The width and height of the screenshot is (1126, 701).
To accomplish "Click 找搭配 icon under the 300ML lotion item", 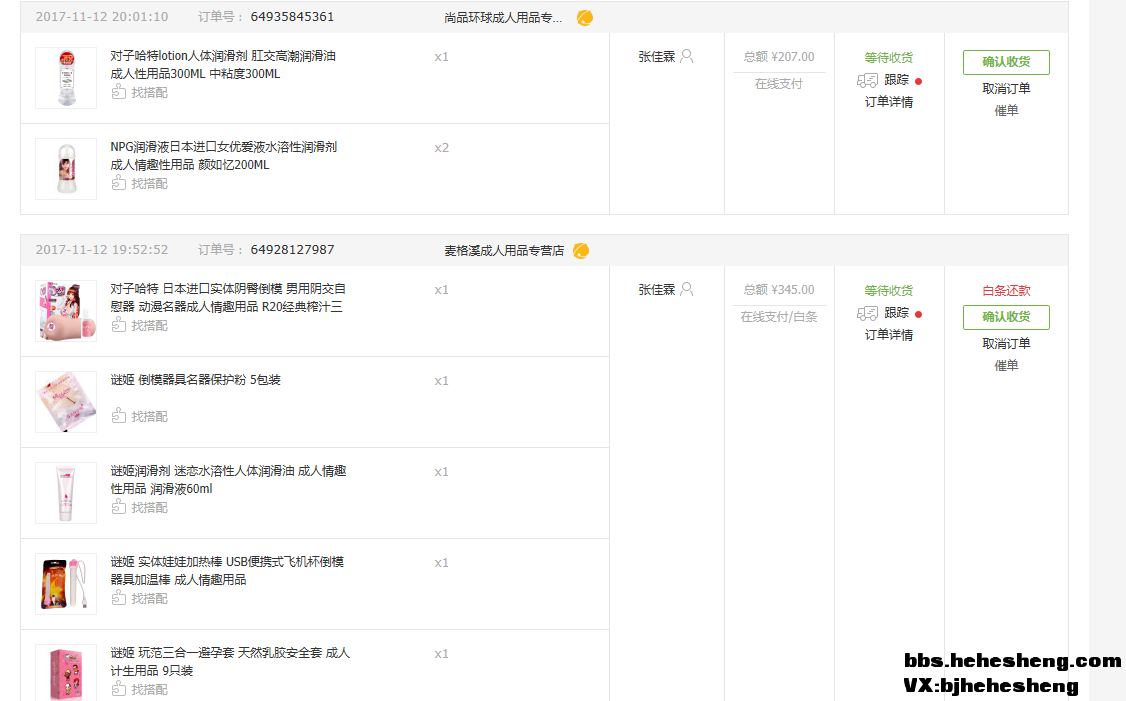I will click(x=119, y=93).
